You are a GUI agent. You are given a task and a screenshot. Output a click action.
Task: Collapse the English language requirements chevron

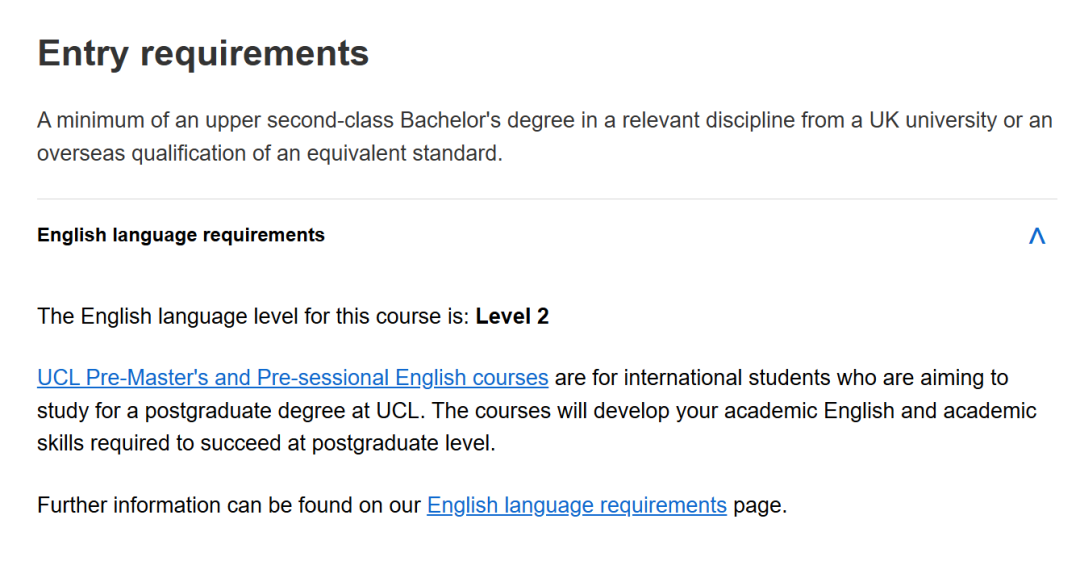pyautogui.click(x=1037, y=236)
